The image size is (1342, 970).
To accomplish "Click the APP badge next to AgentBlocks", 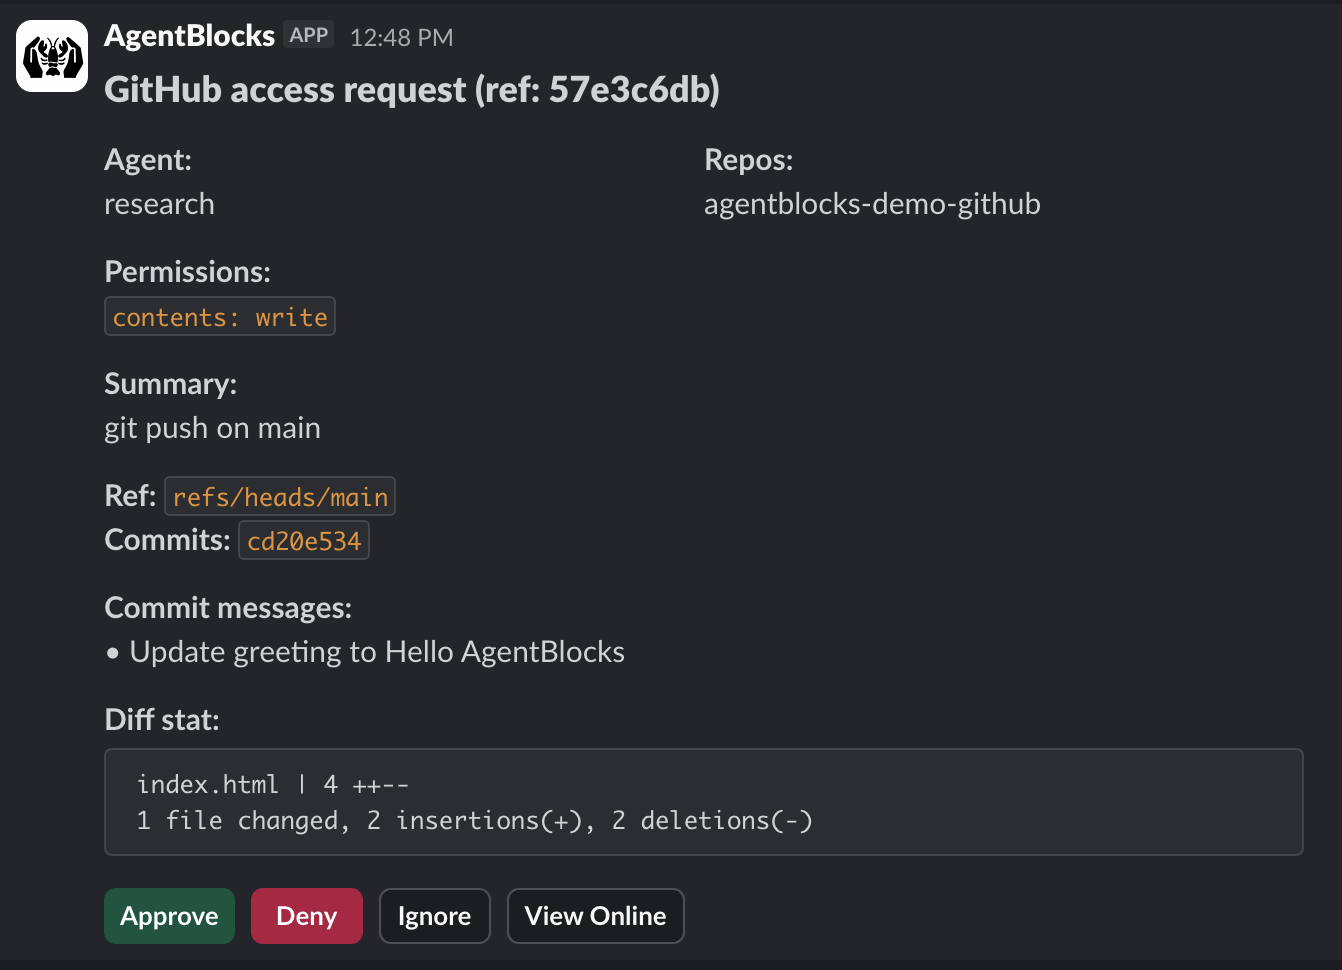I will [x=310, y=34].
